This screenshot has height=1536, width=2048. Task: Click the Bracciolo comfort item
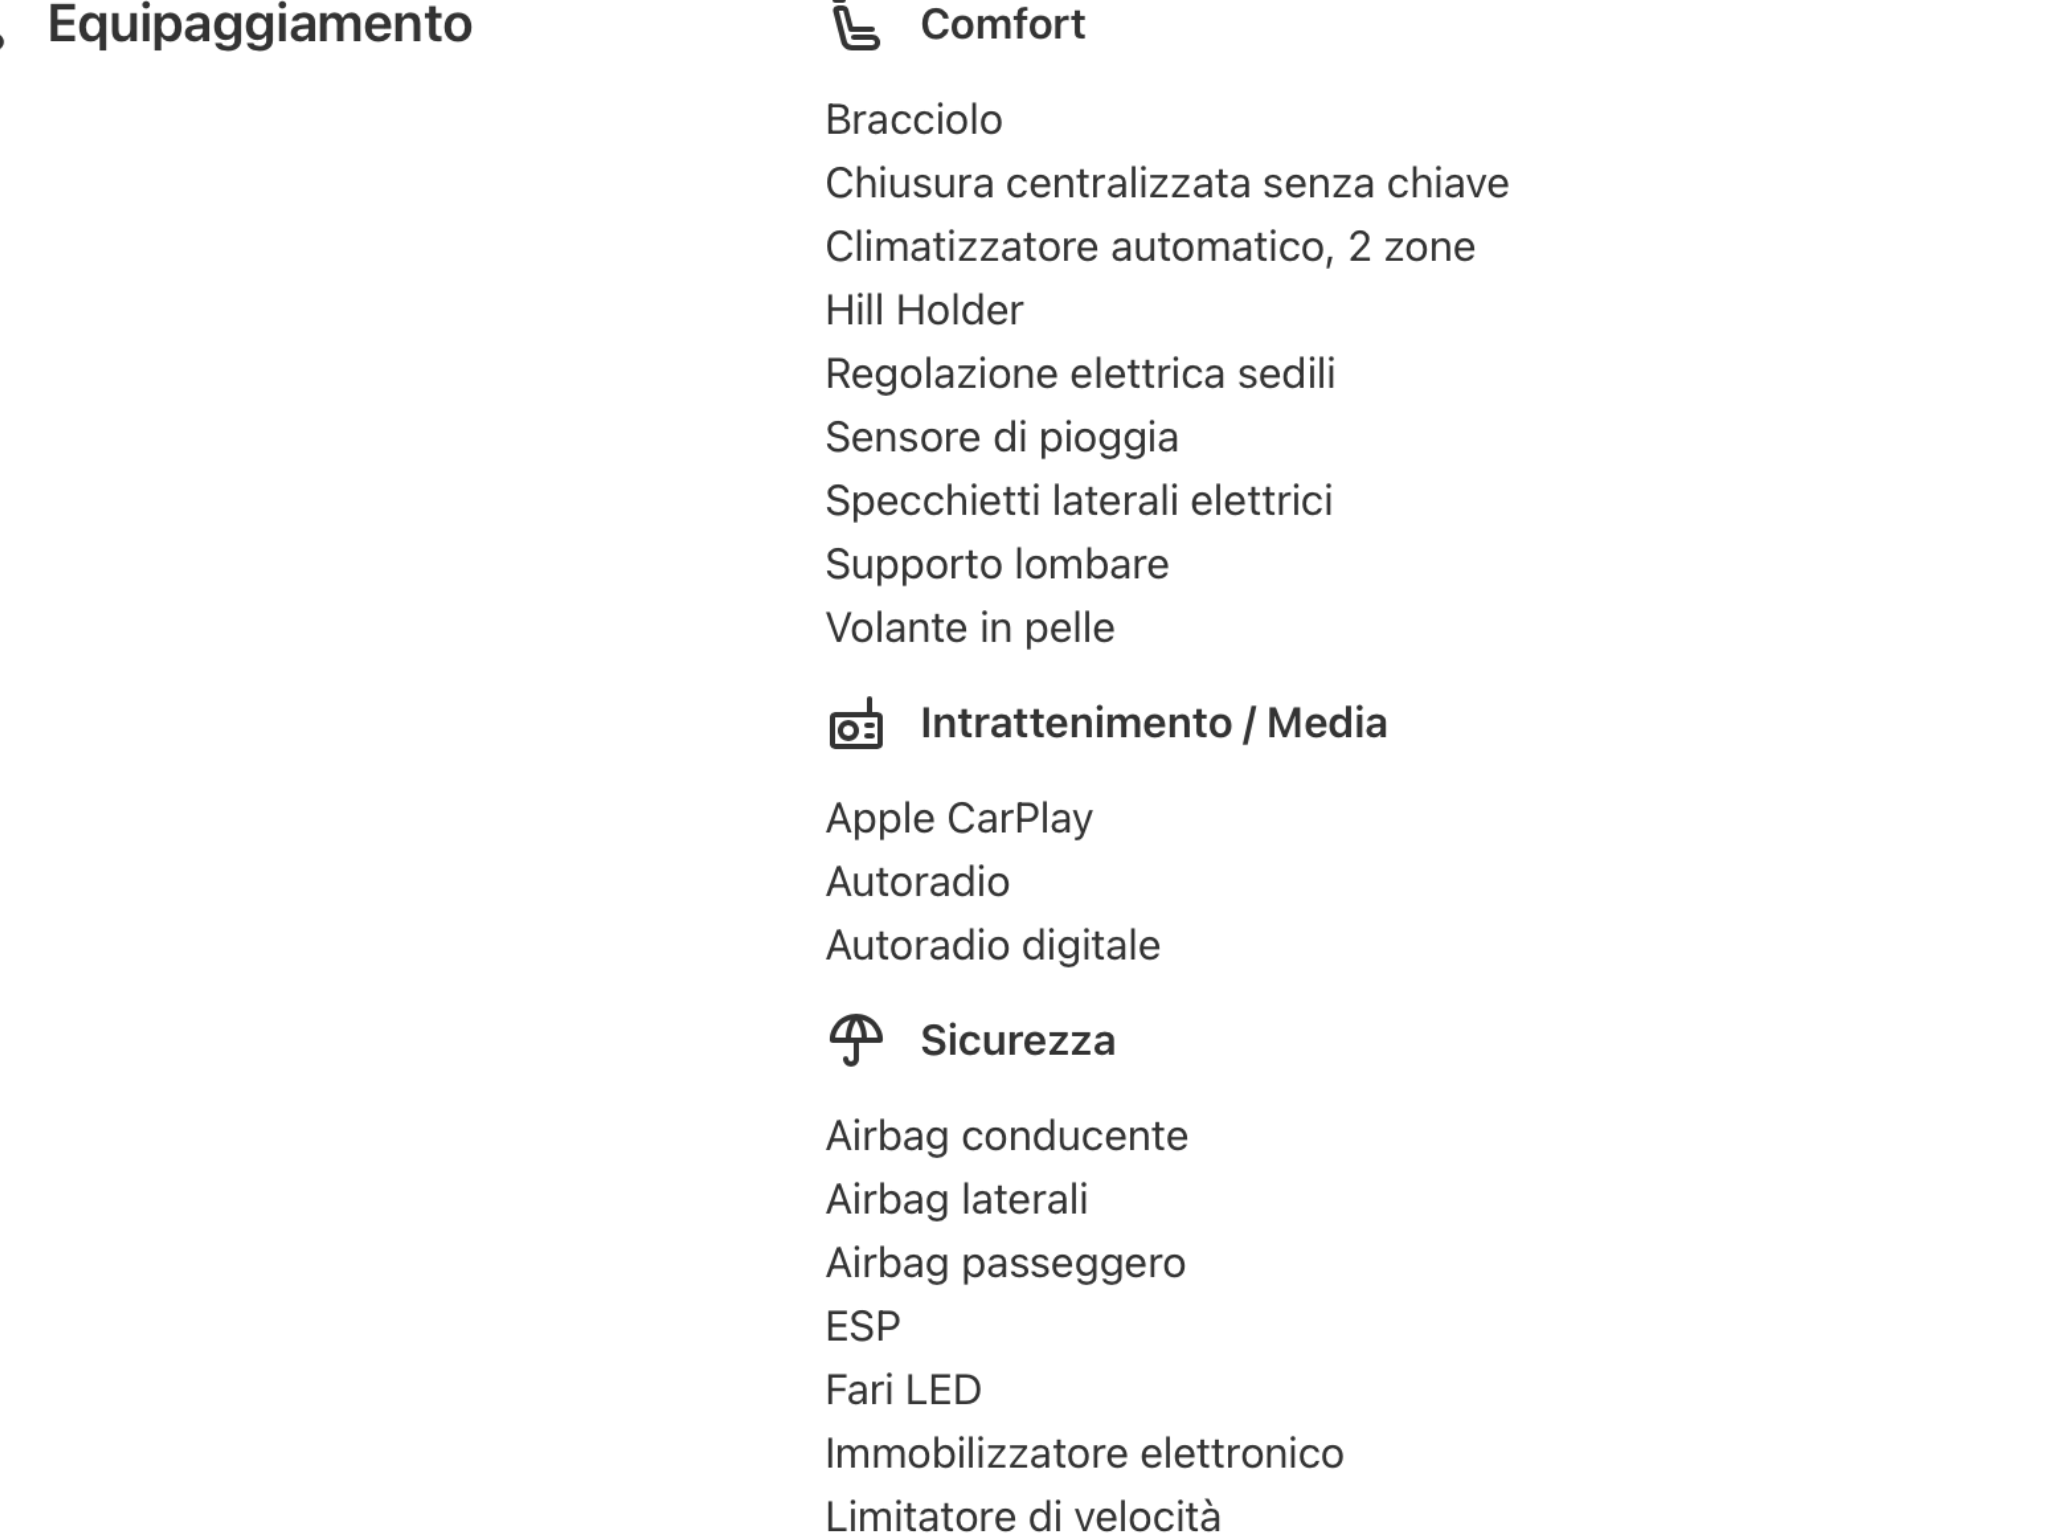coord(913,120)
